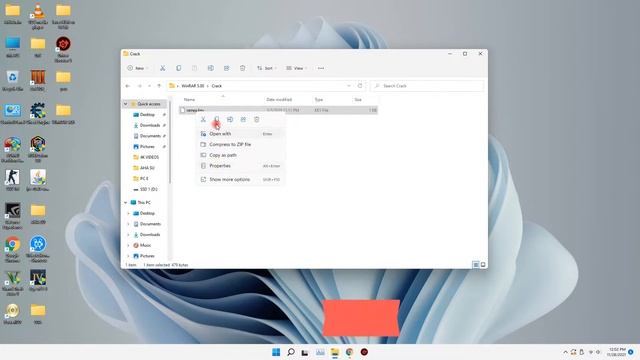Click the Counter-Strike desktop icon
The width and height of the screenshot is (640, 360).
12,180
